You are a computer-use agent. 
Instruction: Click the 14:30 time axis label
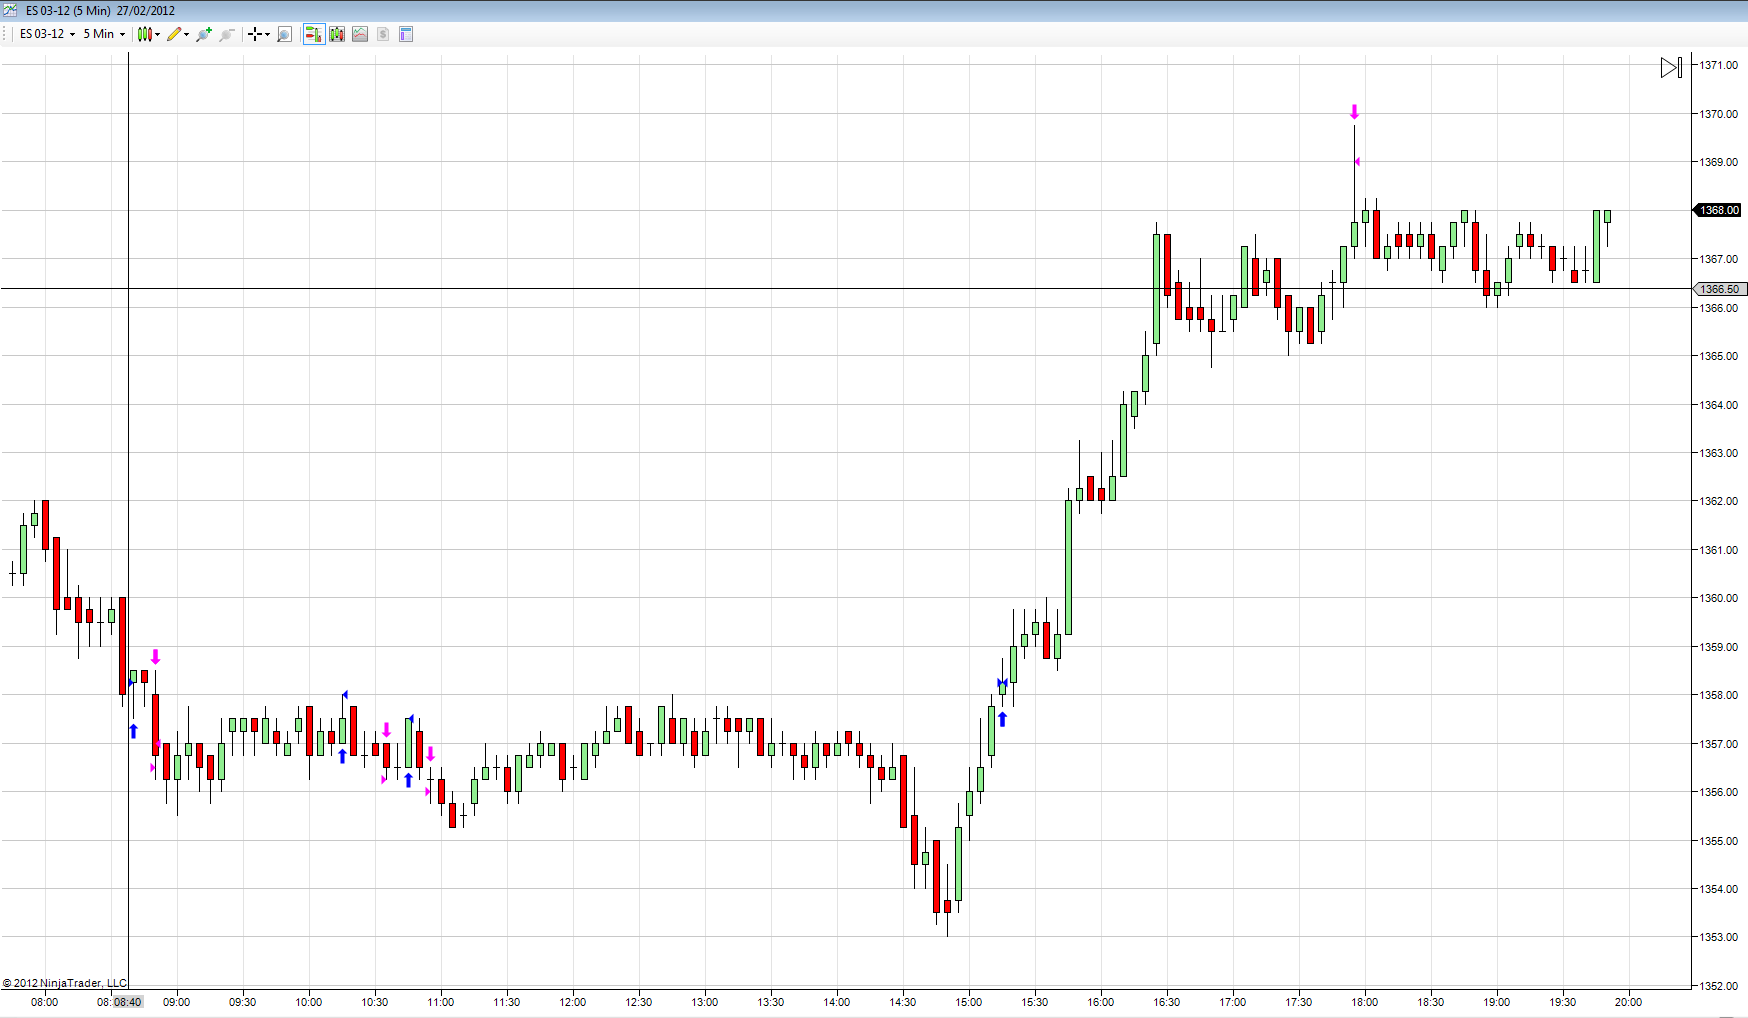pos(903,1002)
